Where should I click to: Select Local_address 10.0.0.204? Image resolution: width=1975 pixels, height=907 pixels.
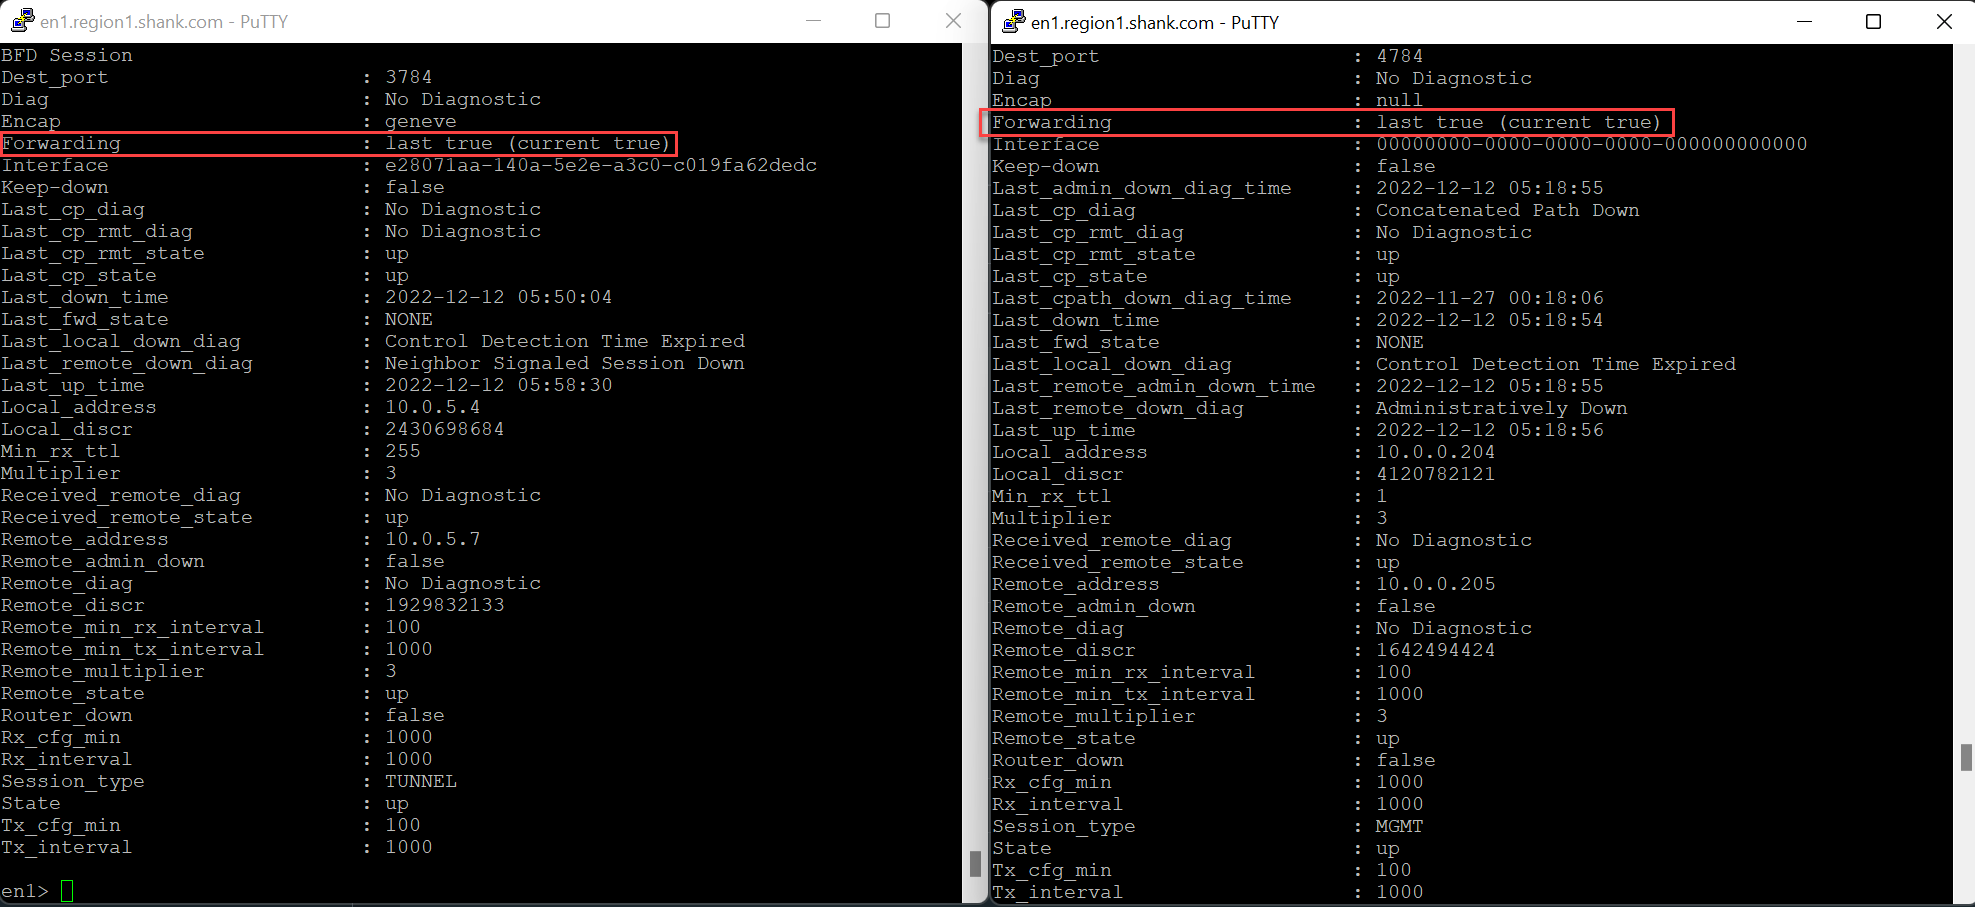[x=1436, y=452]
